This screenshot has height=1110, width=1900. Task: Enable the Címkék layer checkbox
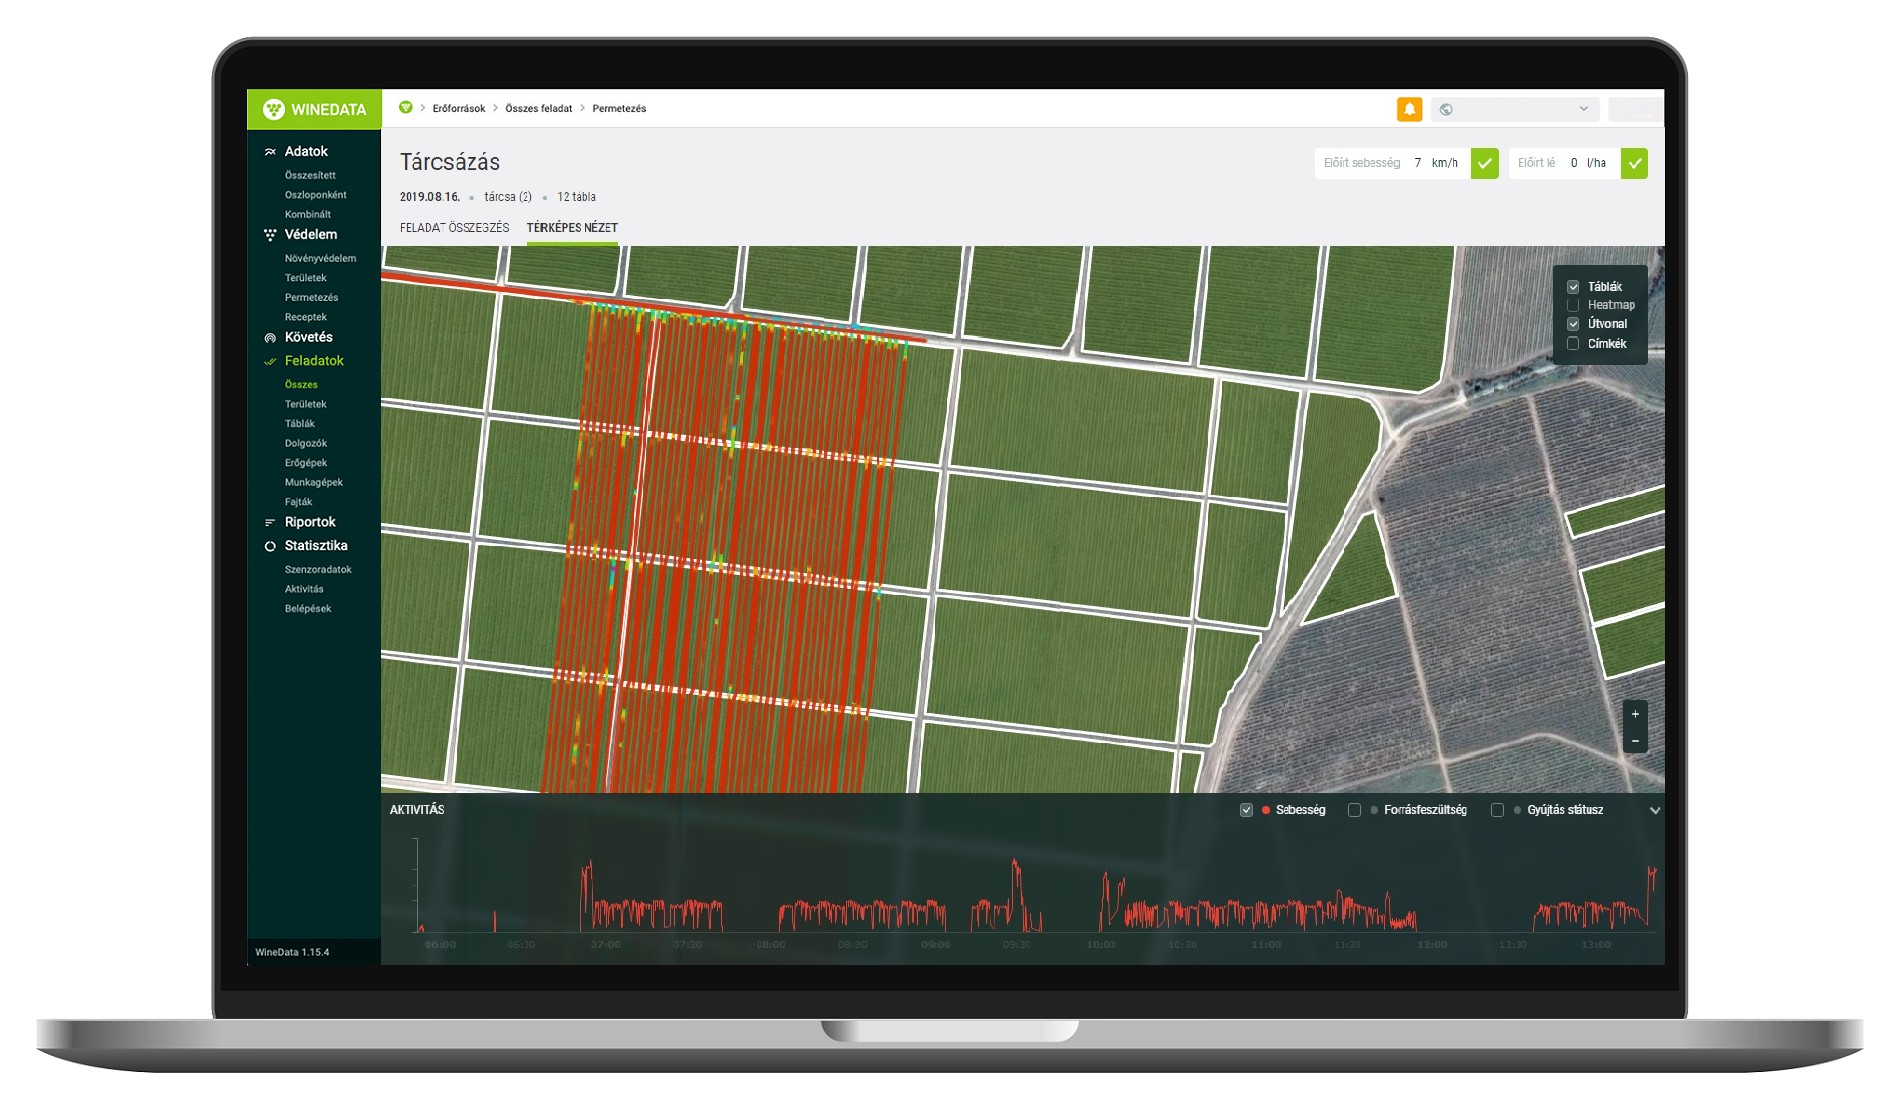(x=1573, y=344)
